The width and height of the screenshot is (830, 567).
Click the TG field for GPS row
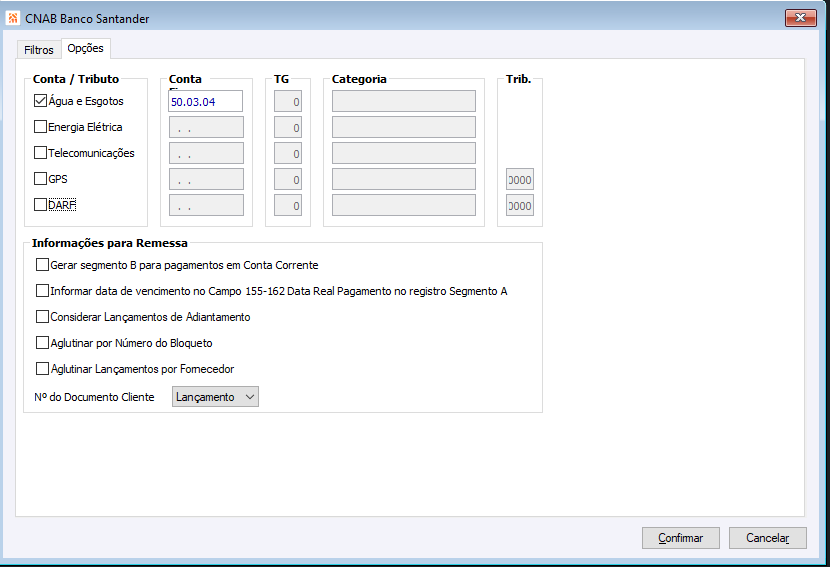click(288, 179)
